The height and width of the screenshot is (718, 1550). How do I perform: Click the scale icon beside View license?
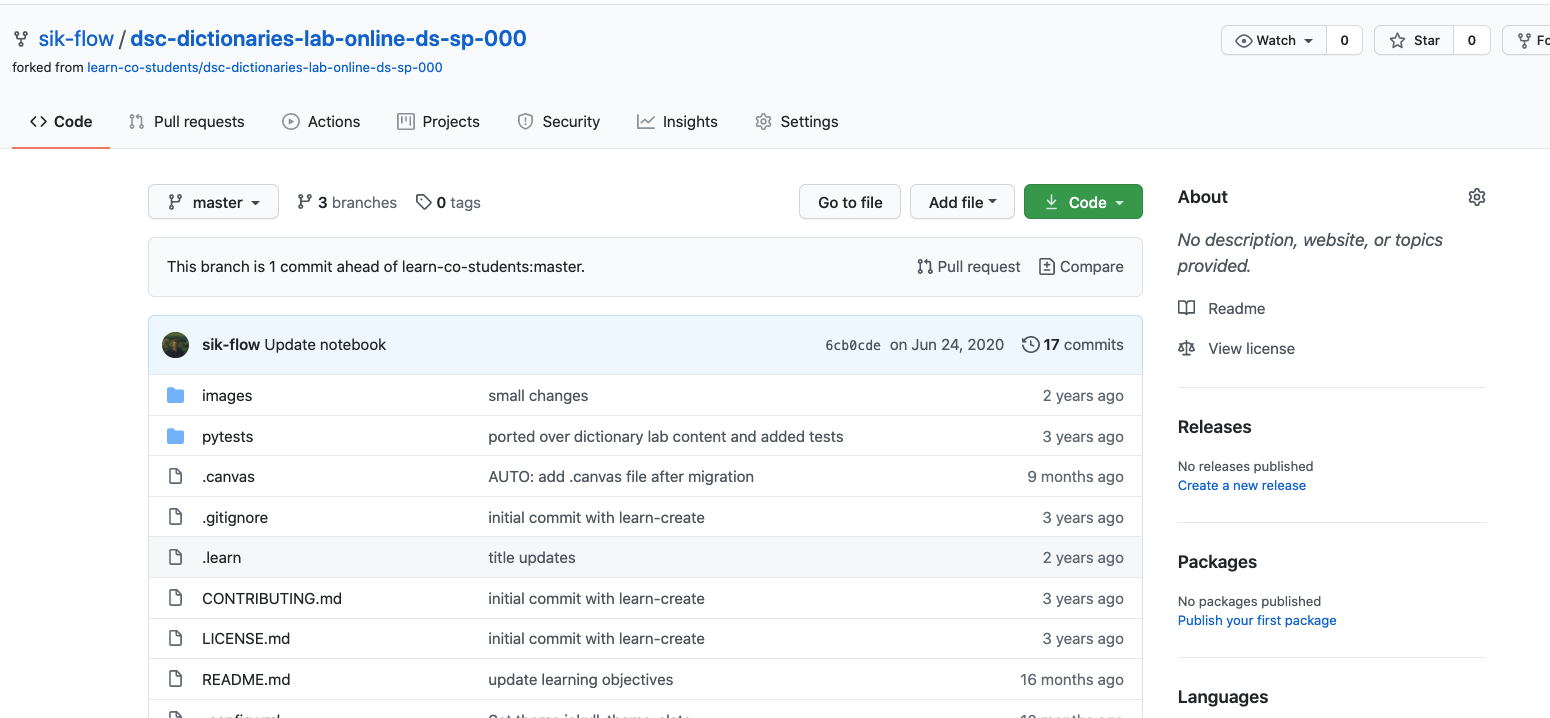pos(1187,348)
